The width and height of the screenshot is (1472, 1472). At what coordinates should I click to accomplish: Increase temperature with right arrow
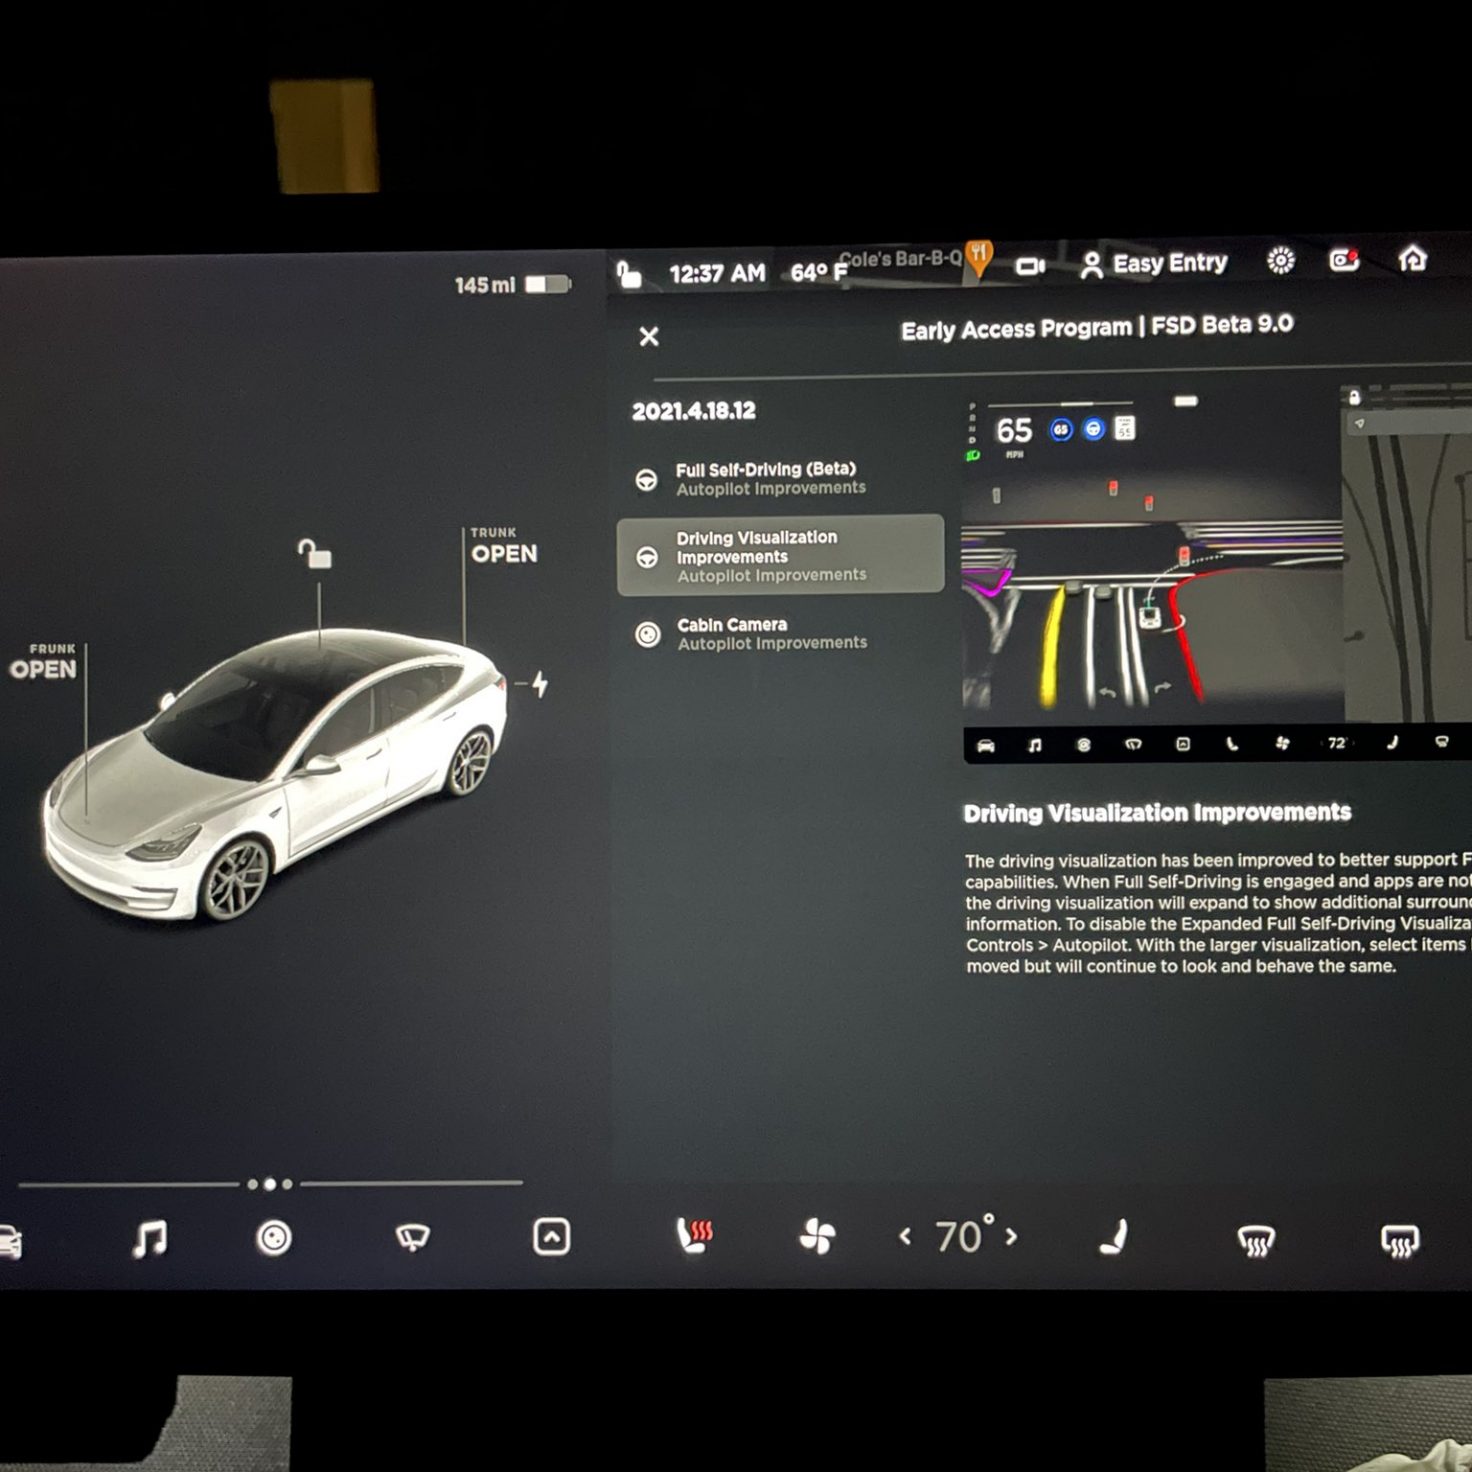tap(1011, 1237)
